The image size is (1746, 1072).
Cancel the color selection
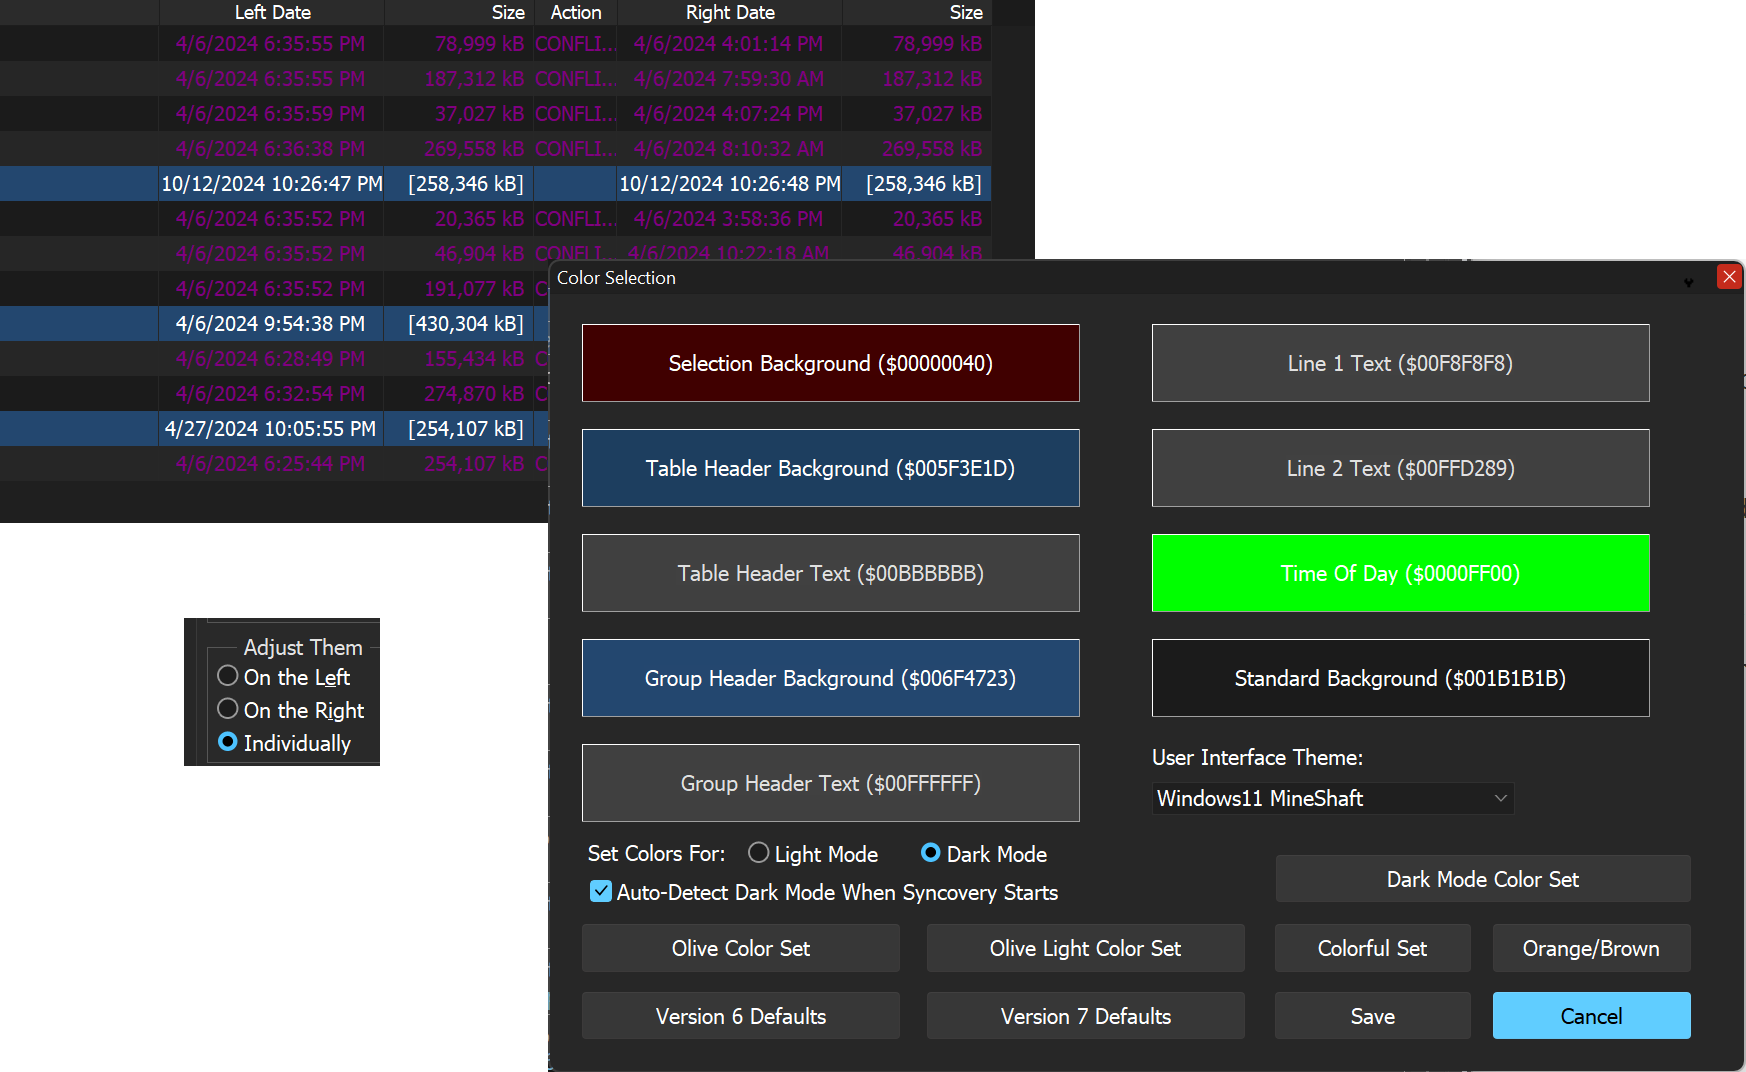pyautogui.click(x=1591, y=1016)
